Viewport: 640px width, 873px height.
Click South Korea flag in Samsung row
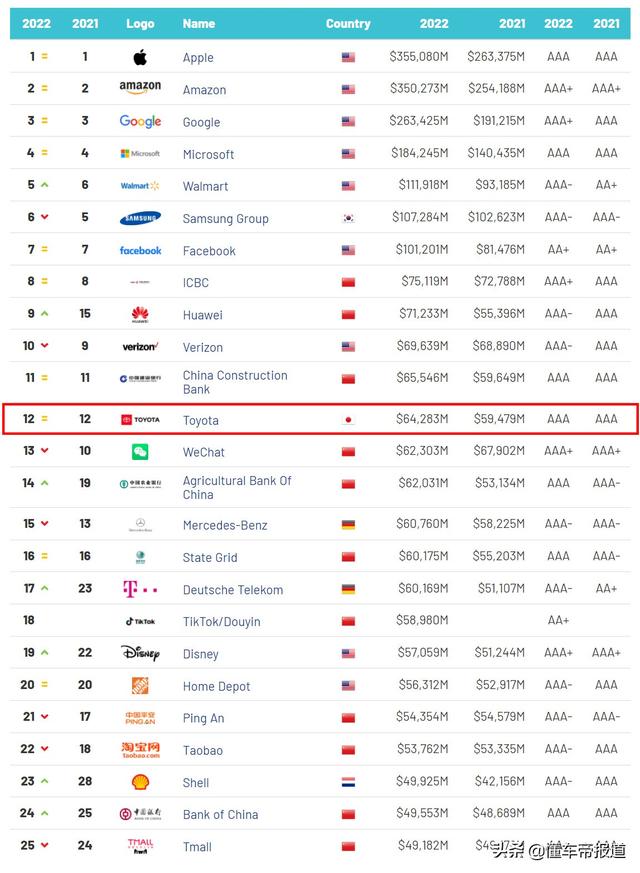pos(348,218)
